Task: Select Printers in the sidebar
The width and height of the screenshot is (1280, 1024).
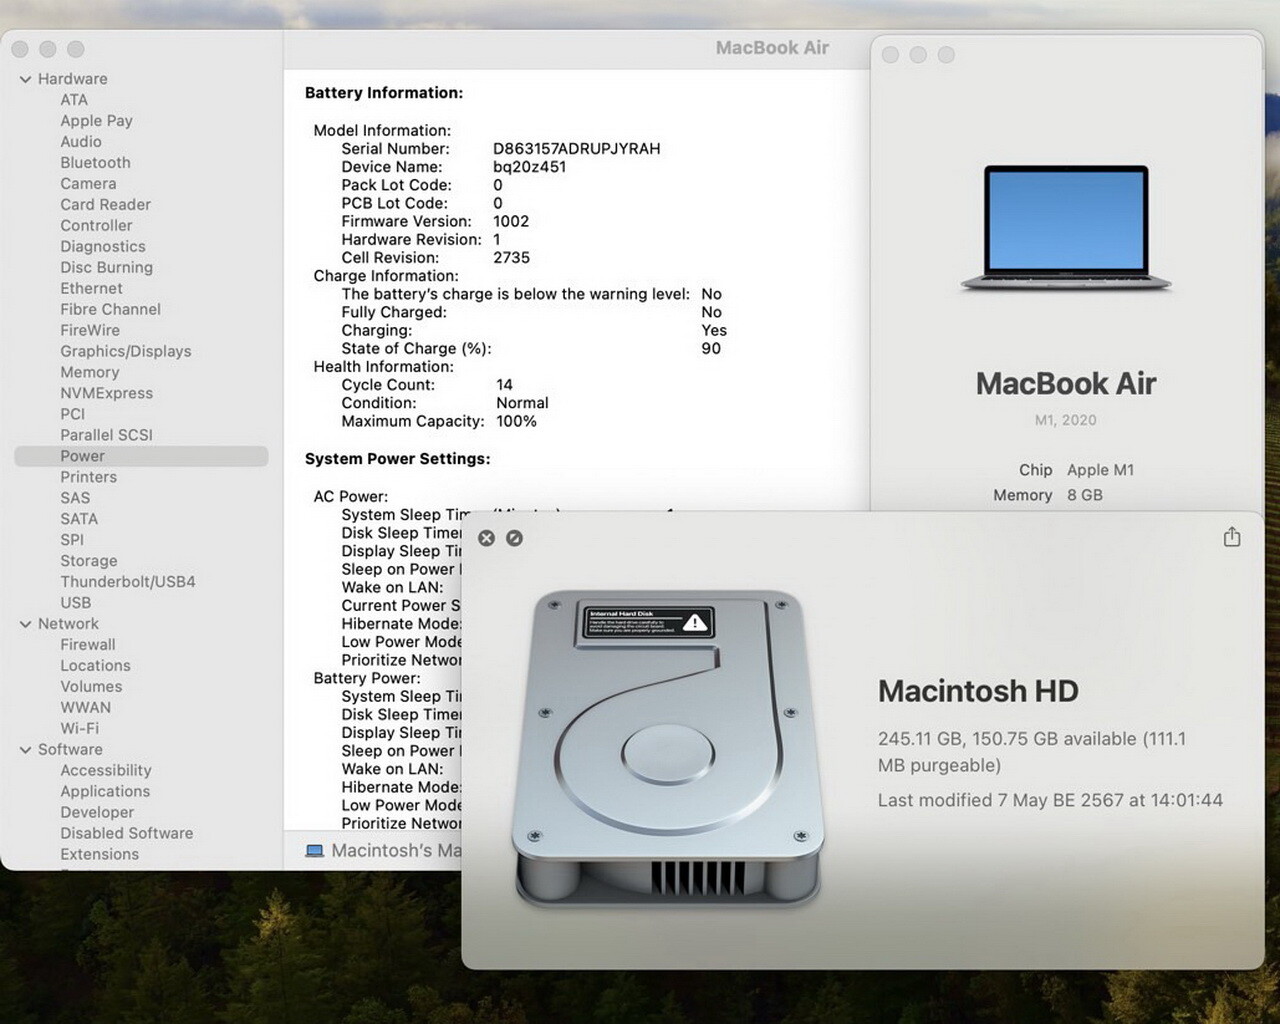Action: (x=88, y=478)
